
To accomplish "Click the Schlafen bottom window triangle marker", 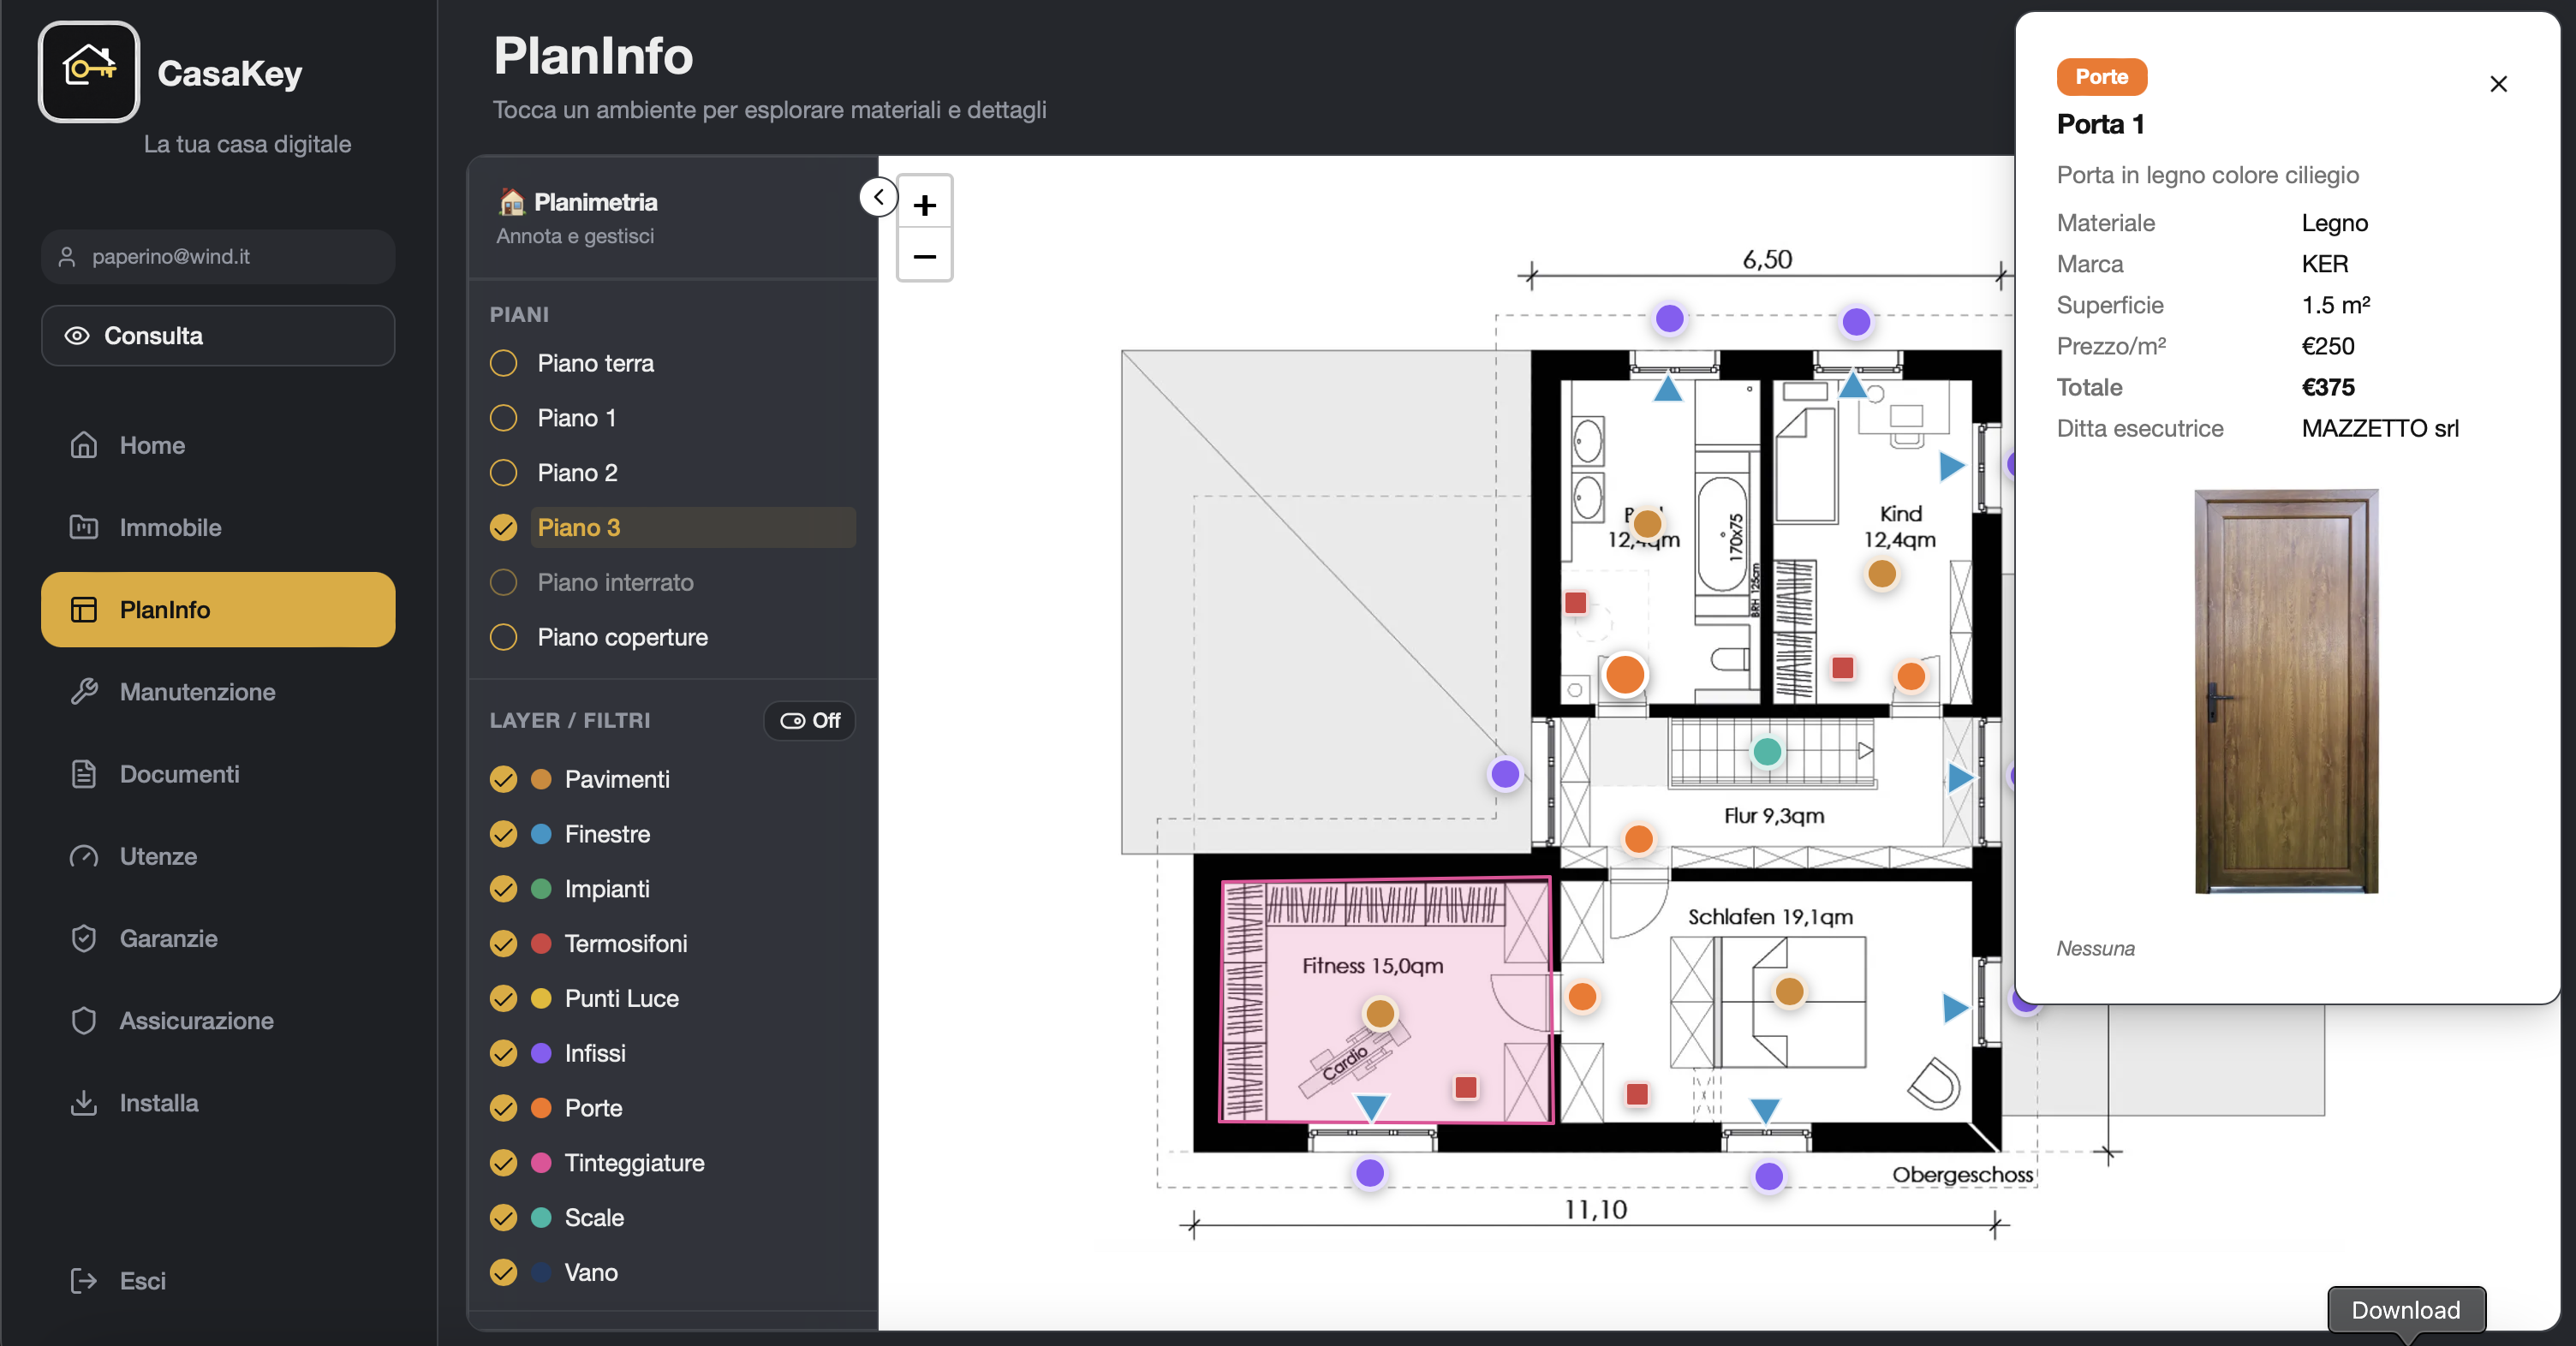I will [x=1765, y=1111].
